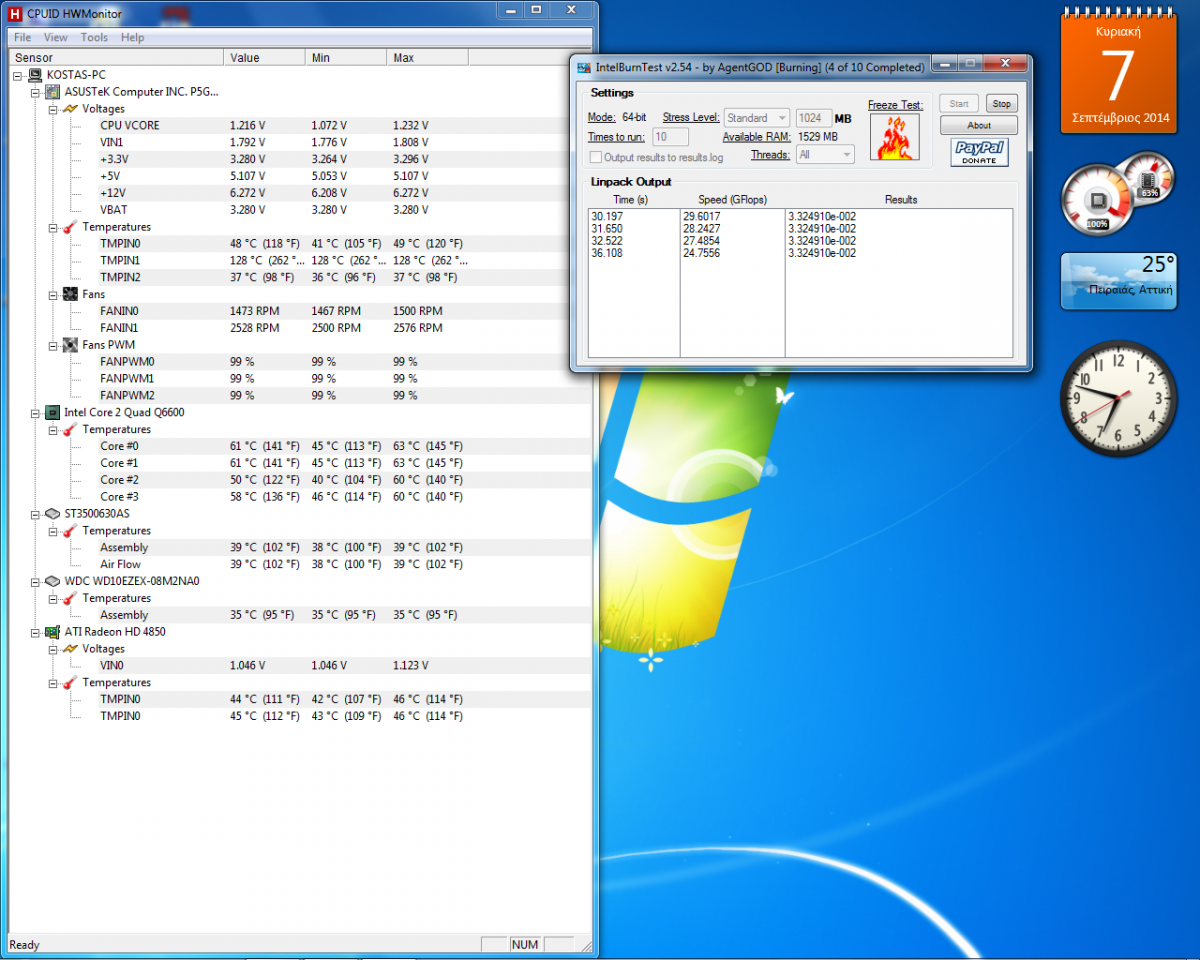Click the Max column header
1200x960 pixels.
428,58
